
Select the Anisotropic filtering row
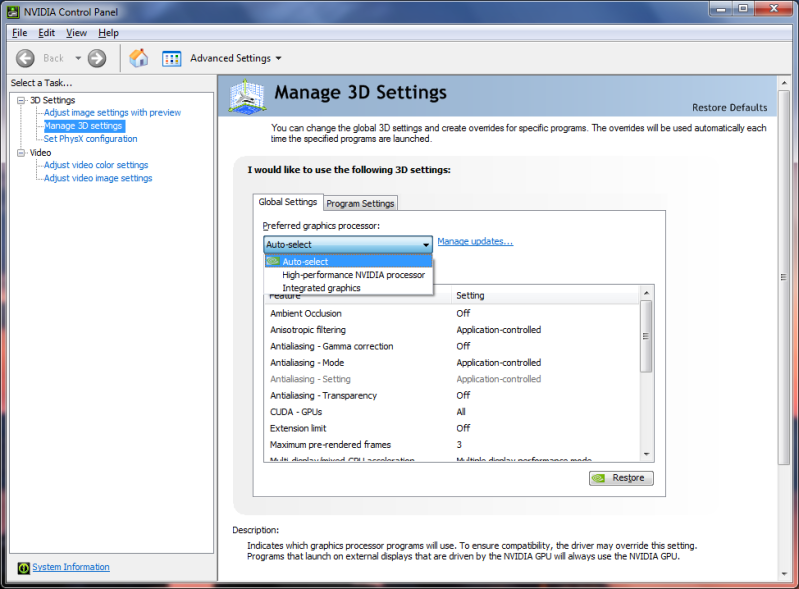[x=451, y=330]
